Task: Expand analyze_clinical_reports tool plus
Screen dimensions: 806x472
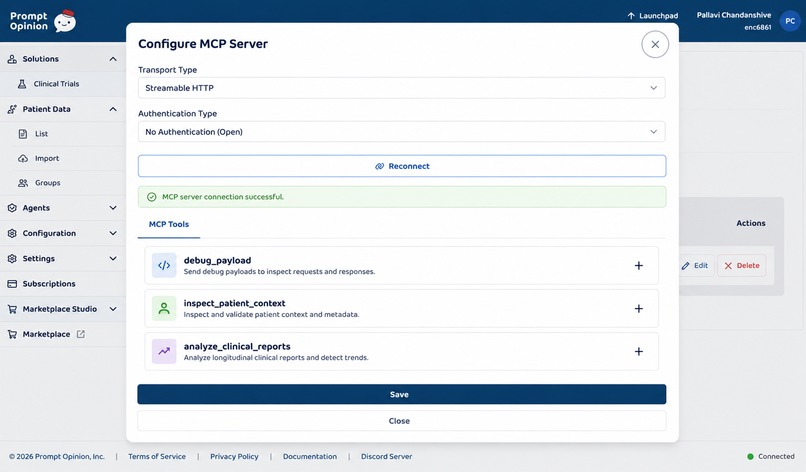Action: click(x=638, y=352)
